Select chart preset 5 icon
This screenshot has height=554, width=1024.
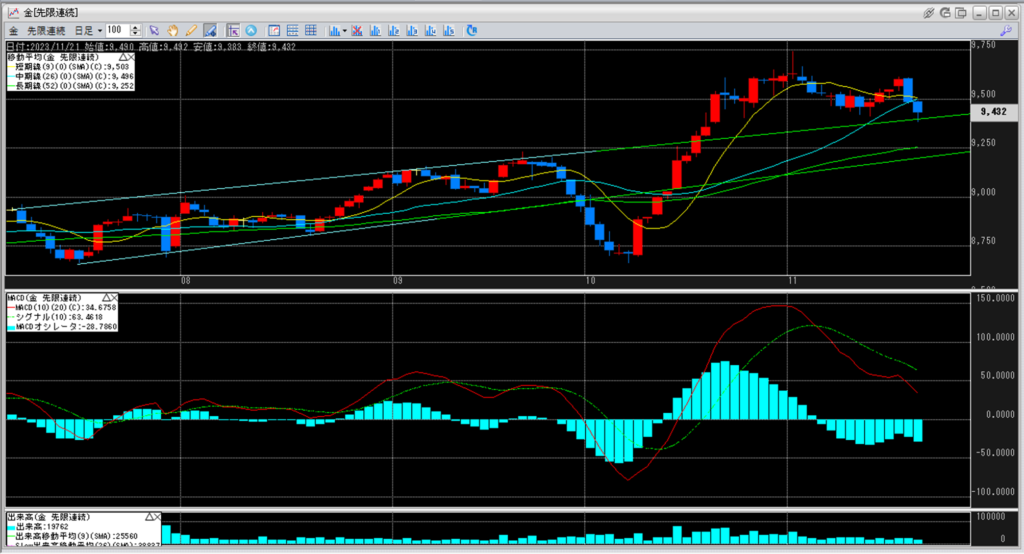[x=449, y=31]
